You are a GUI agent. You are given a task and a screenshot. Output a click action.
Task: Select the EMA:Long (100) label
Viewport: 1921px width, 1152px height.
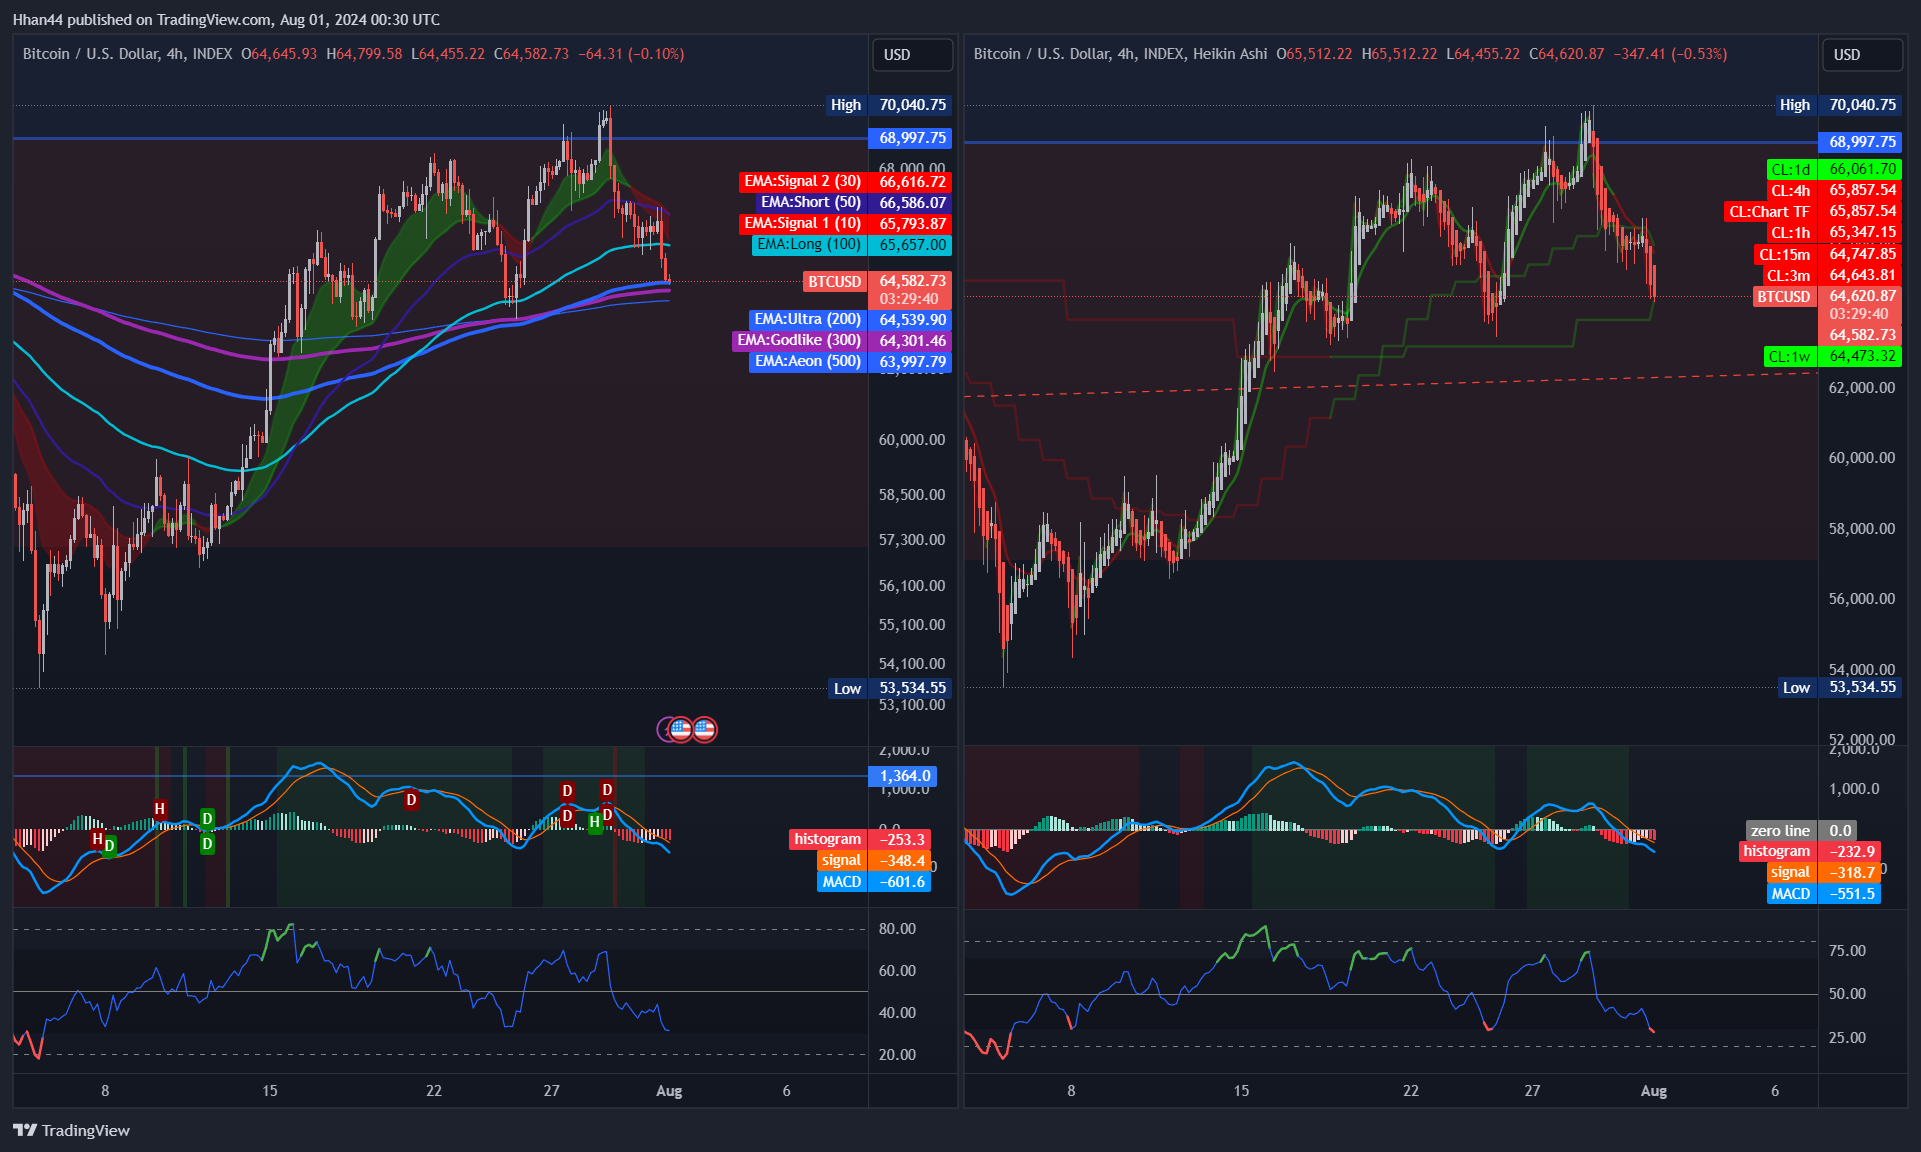click(x=808, y=244)
